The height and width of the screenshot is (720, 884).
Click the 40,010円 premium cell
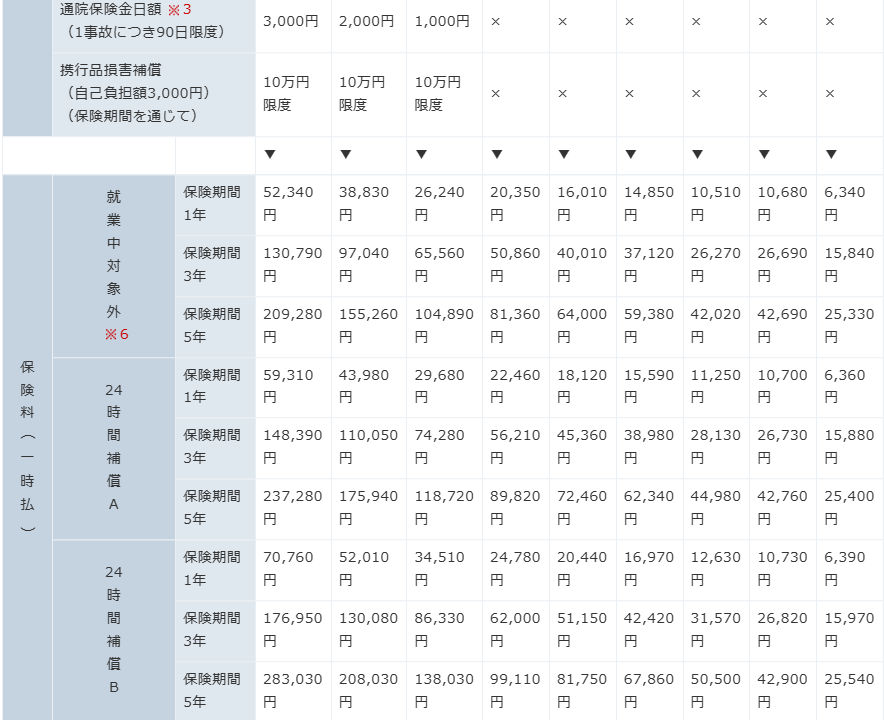click(x=583, y=266)
